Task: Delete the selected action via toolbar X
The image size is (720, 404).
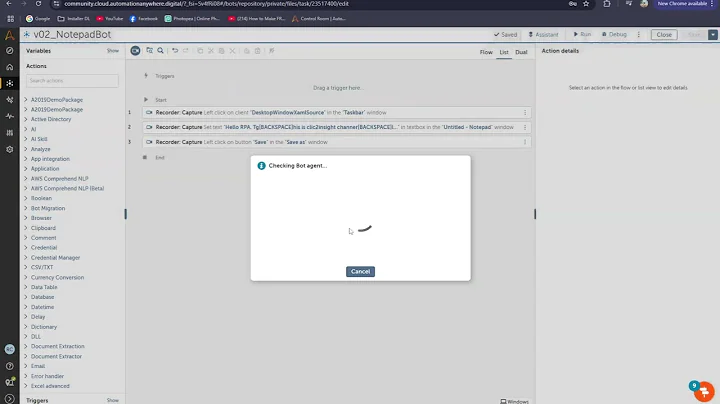Action: point(232,51)
